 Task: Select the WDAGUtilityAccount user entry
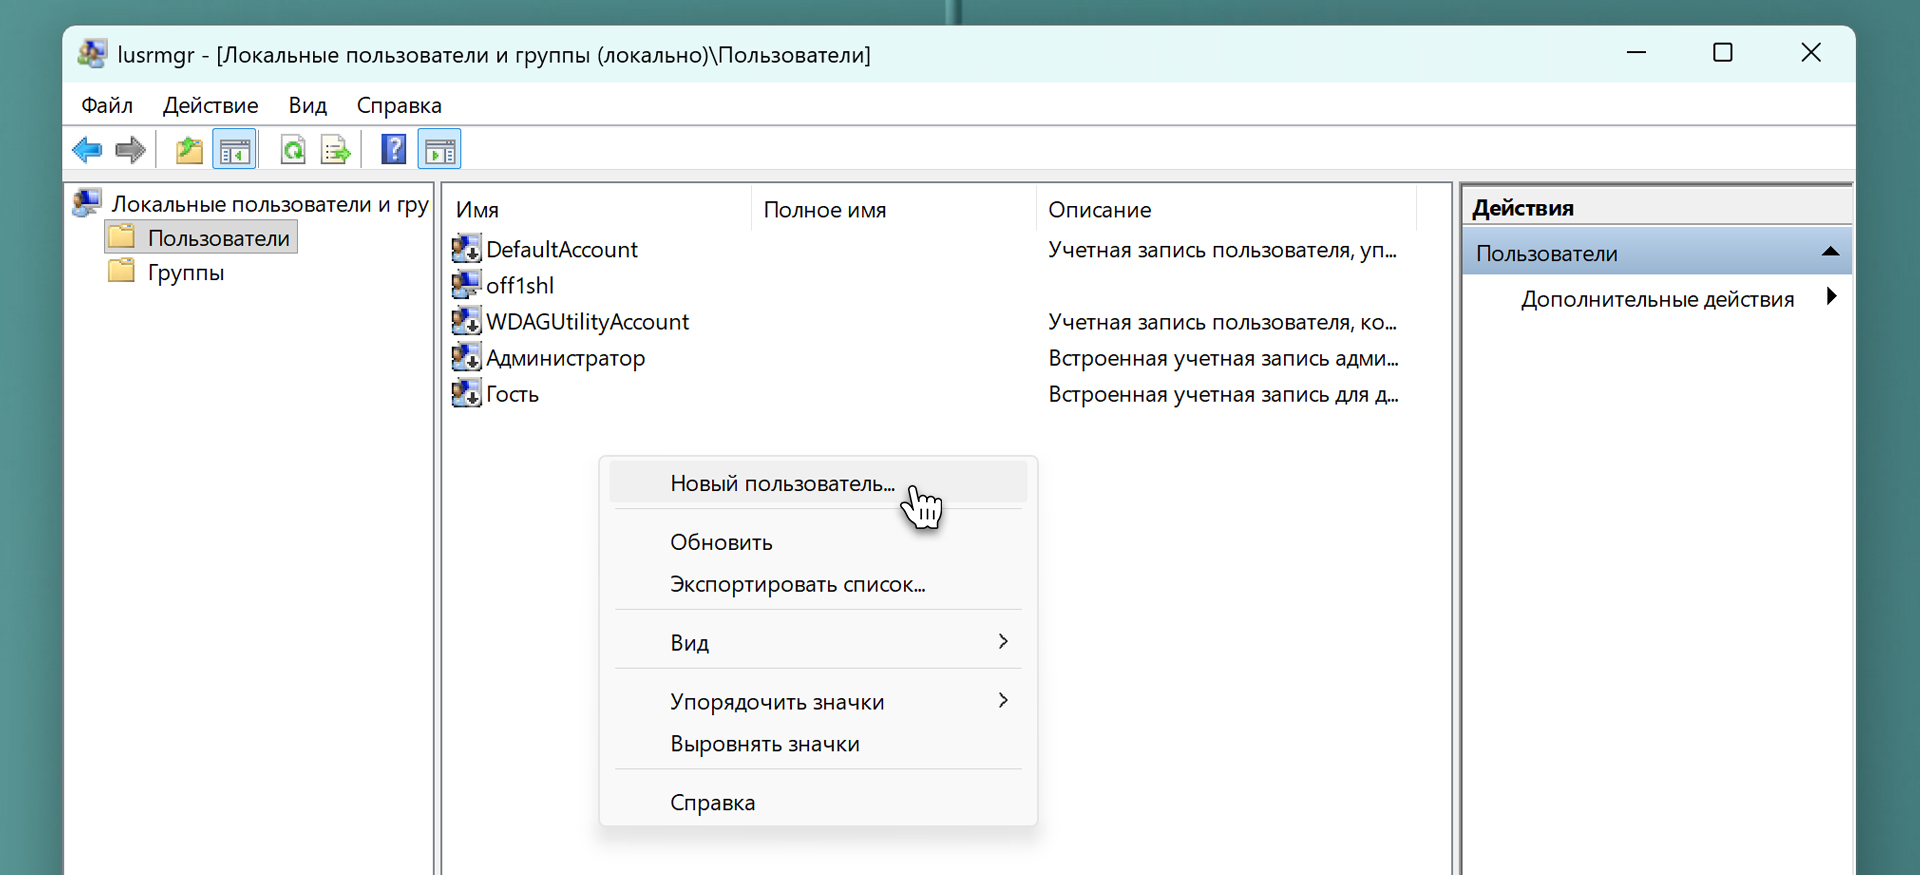(x=587, y=322)
